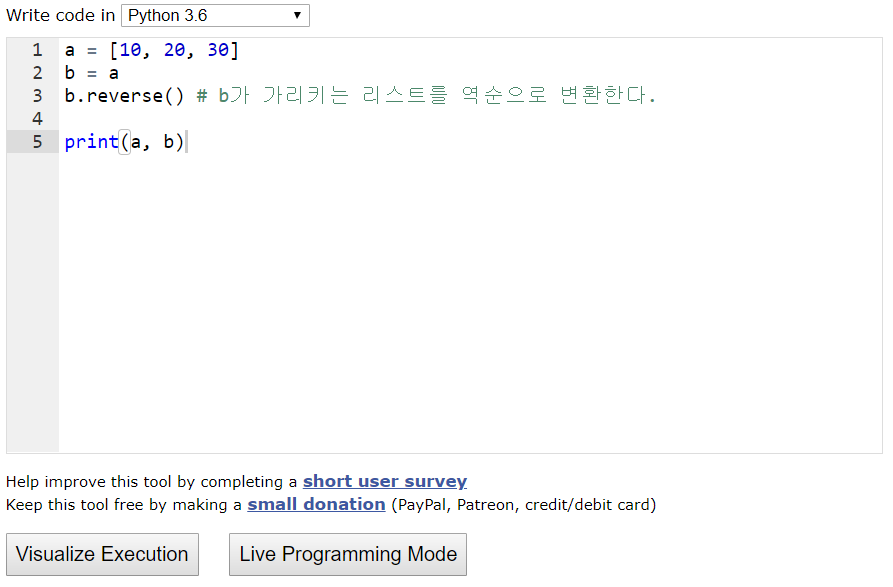893x587 pixels.
Task: Click highlighted line number 5 in gutter
Action: pos(37,142)
